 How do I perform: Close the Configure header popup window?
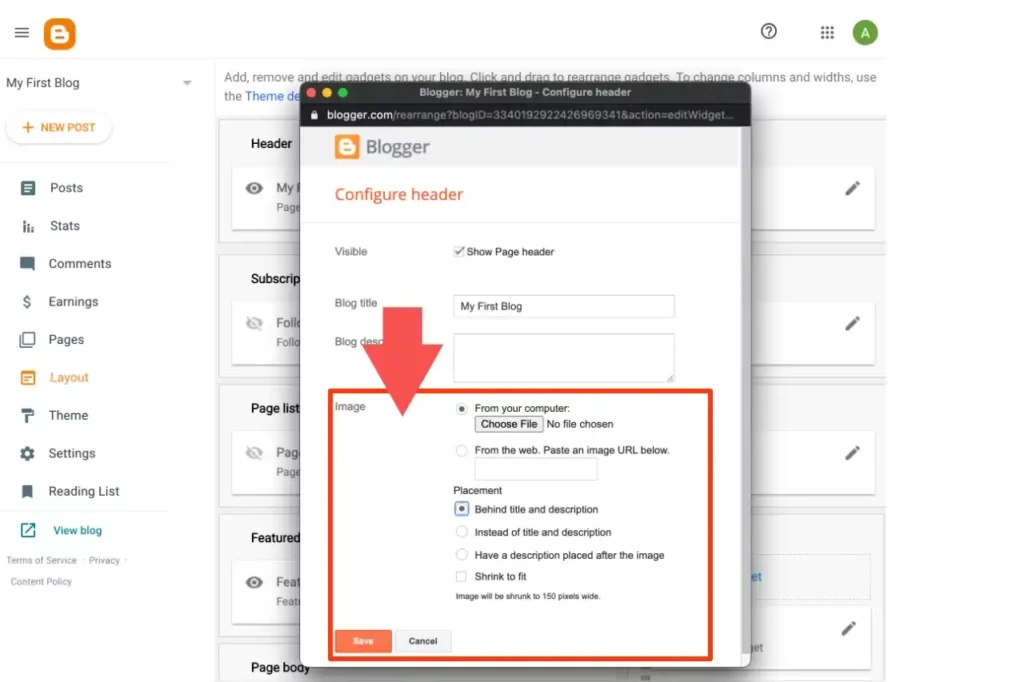(x=312, y=93)
